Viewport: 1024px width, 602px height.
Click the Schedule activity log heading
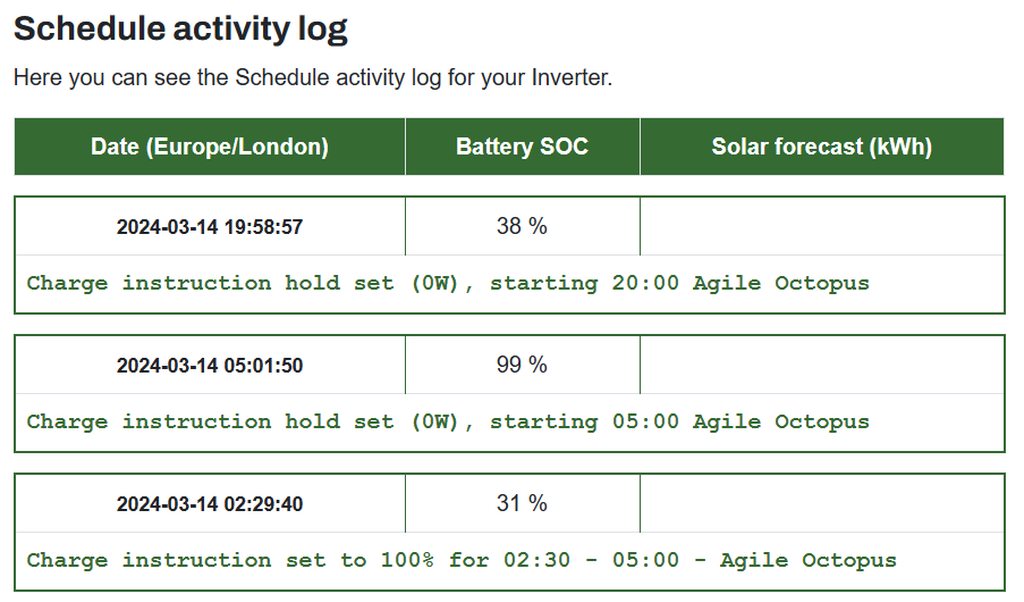(x=180, y=28)
